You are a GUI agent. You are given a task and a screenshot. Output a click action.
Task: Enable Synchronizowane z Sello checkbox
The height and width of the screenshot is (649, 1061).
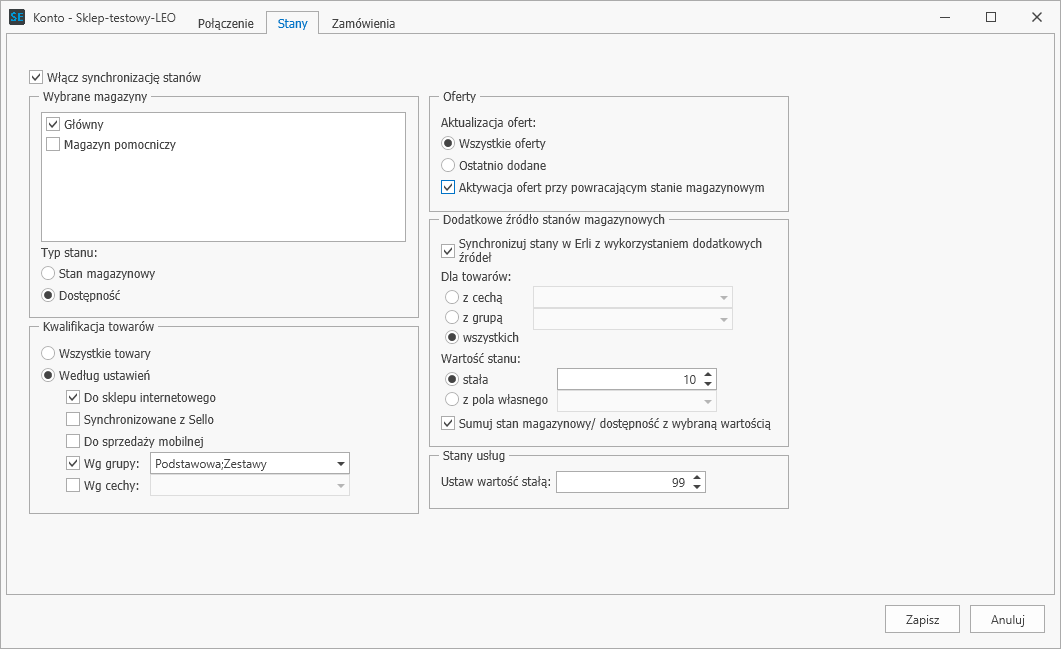(x=73, y=420)
